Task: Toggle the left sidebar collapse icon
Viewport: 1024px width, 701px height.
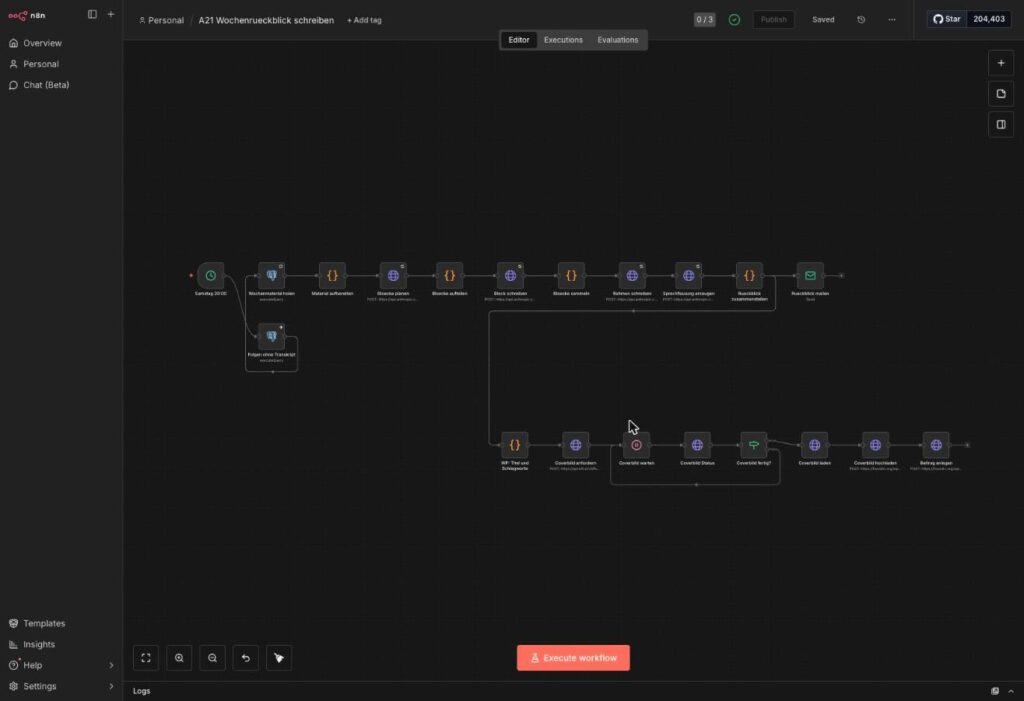Action: pos(92,14)
